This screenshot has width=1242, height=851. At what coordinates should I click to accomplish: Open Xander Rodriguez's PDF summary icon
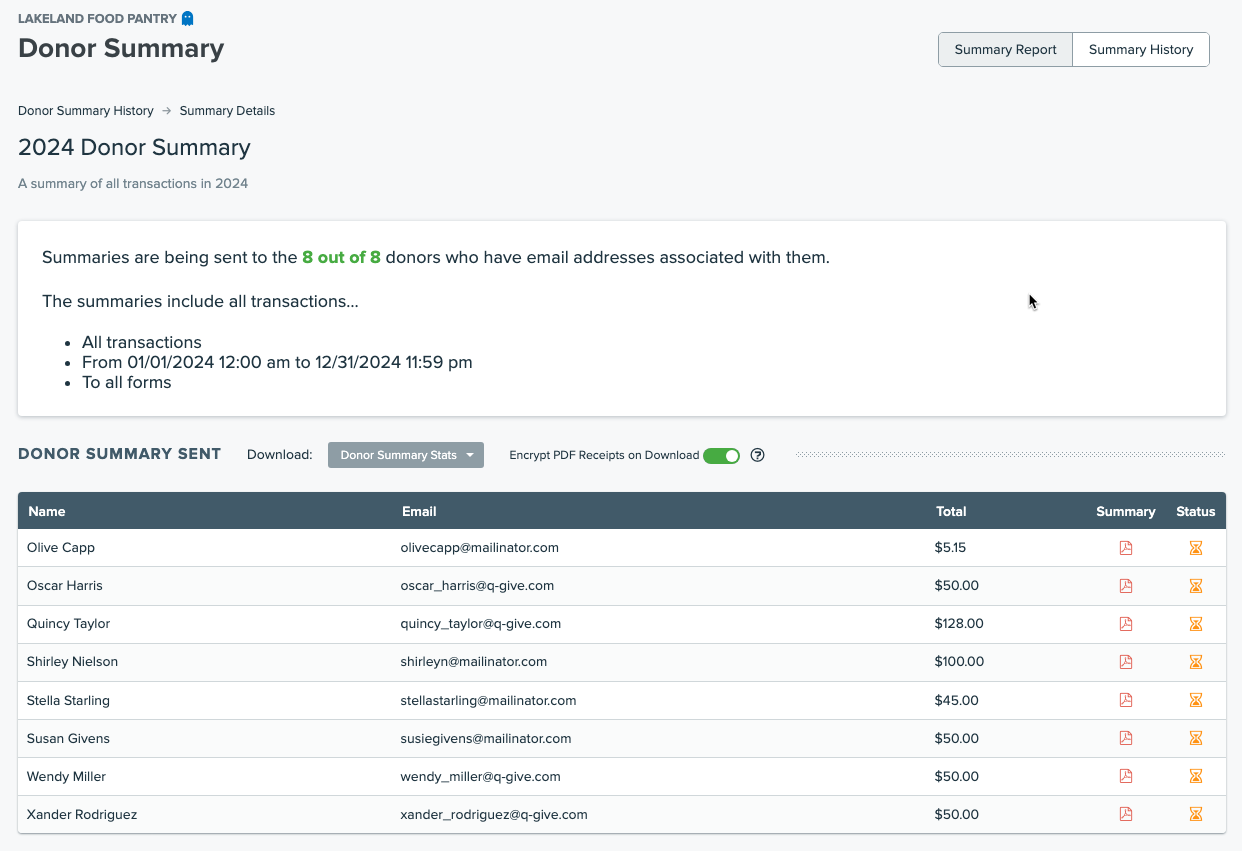click(x=1126, y=814)
